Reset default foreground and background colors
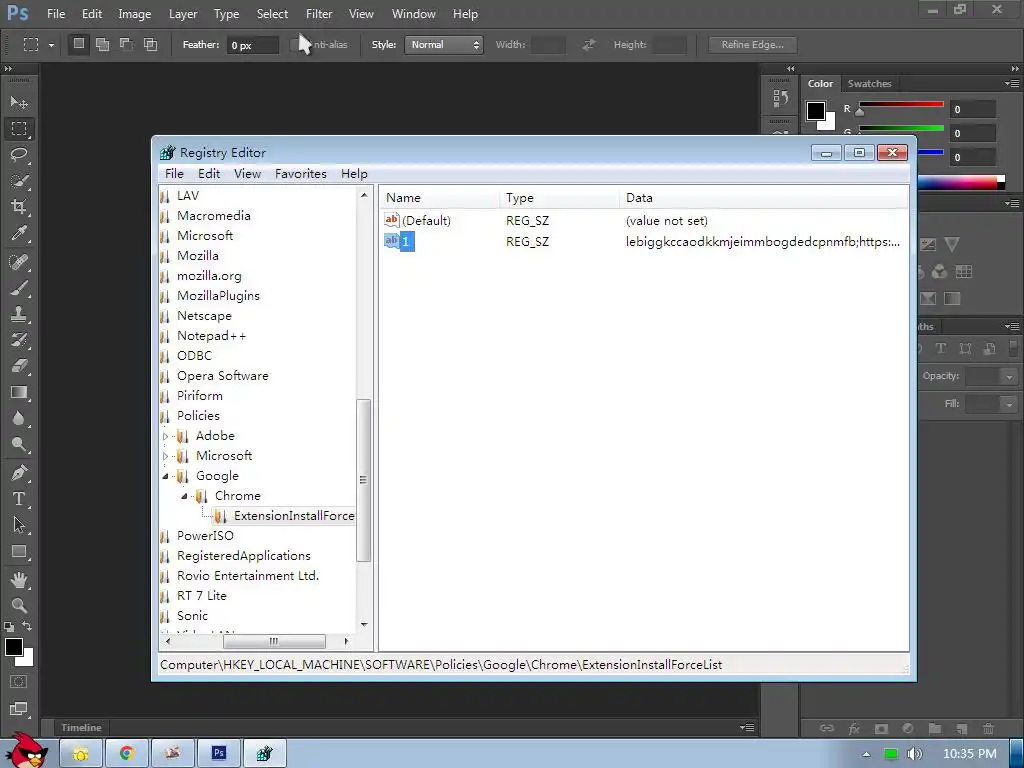The height and width of the screenshot is (768, 1024). pyautogui.click(x=9, y=626)
